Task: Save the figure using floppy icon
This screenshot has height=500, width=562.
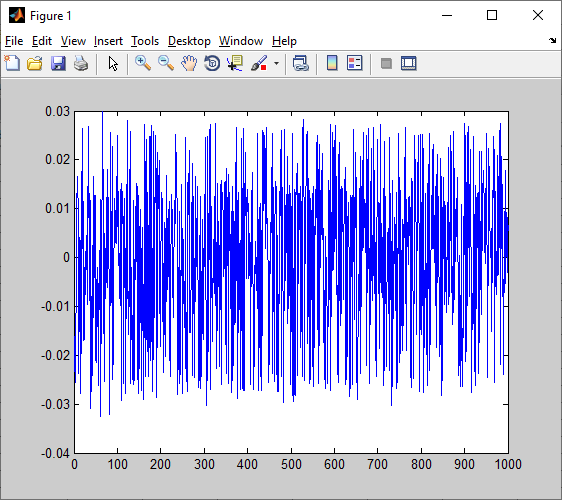Action: 58,63
